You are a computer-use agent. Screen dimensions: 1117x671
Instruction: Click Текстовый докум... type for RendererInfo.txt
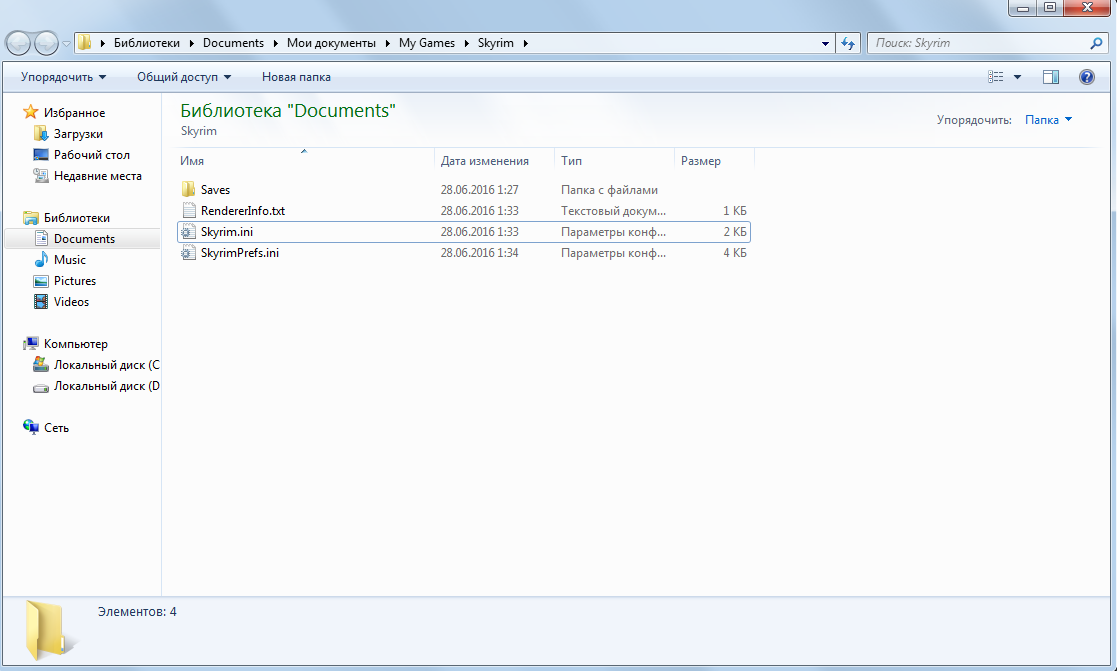click(613, 211)
